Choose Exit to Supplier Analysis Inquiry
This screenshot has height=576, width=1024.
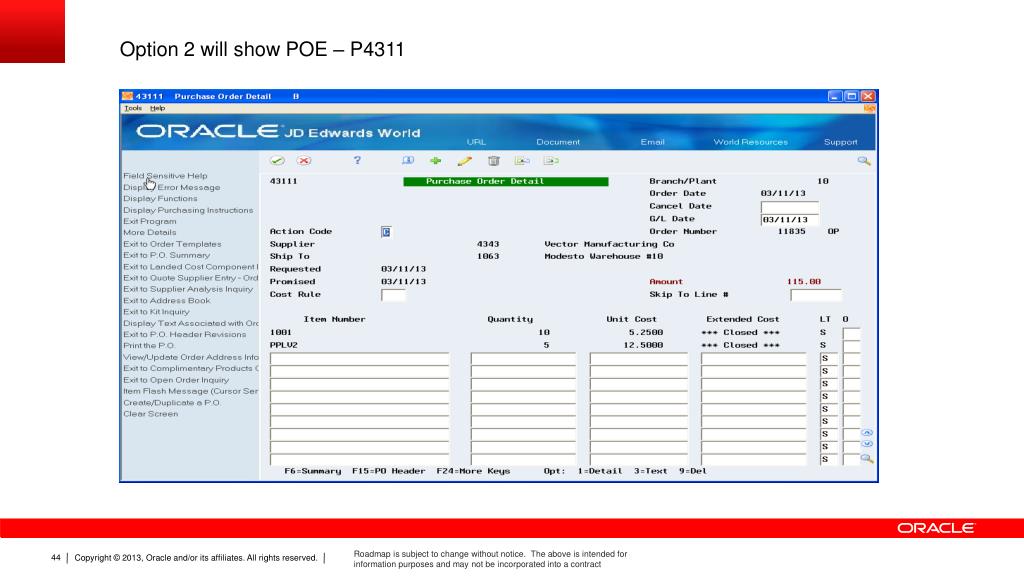pyautogui.click(x=188, y=289)
